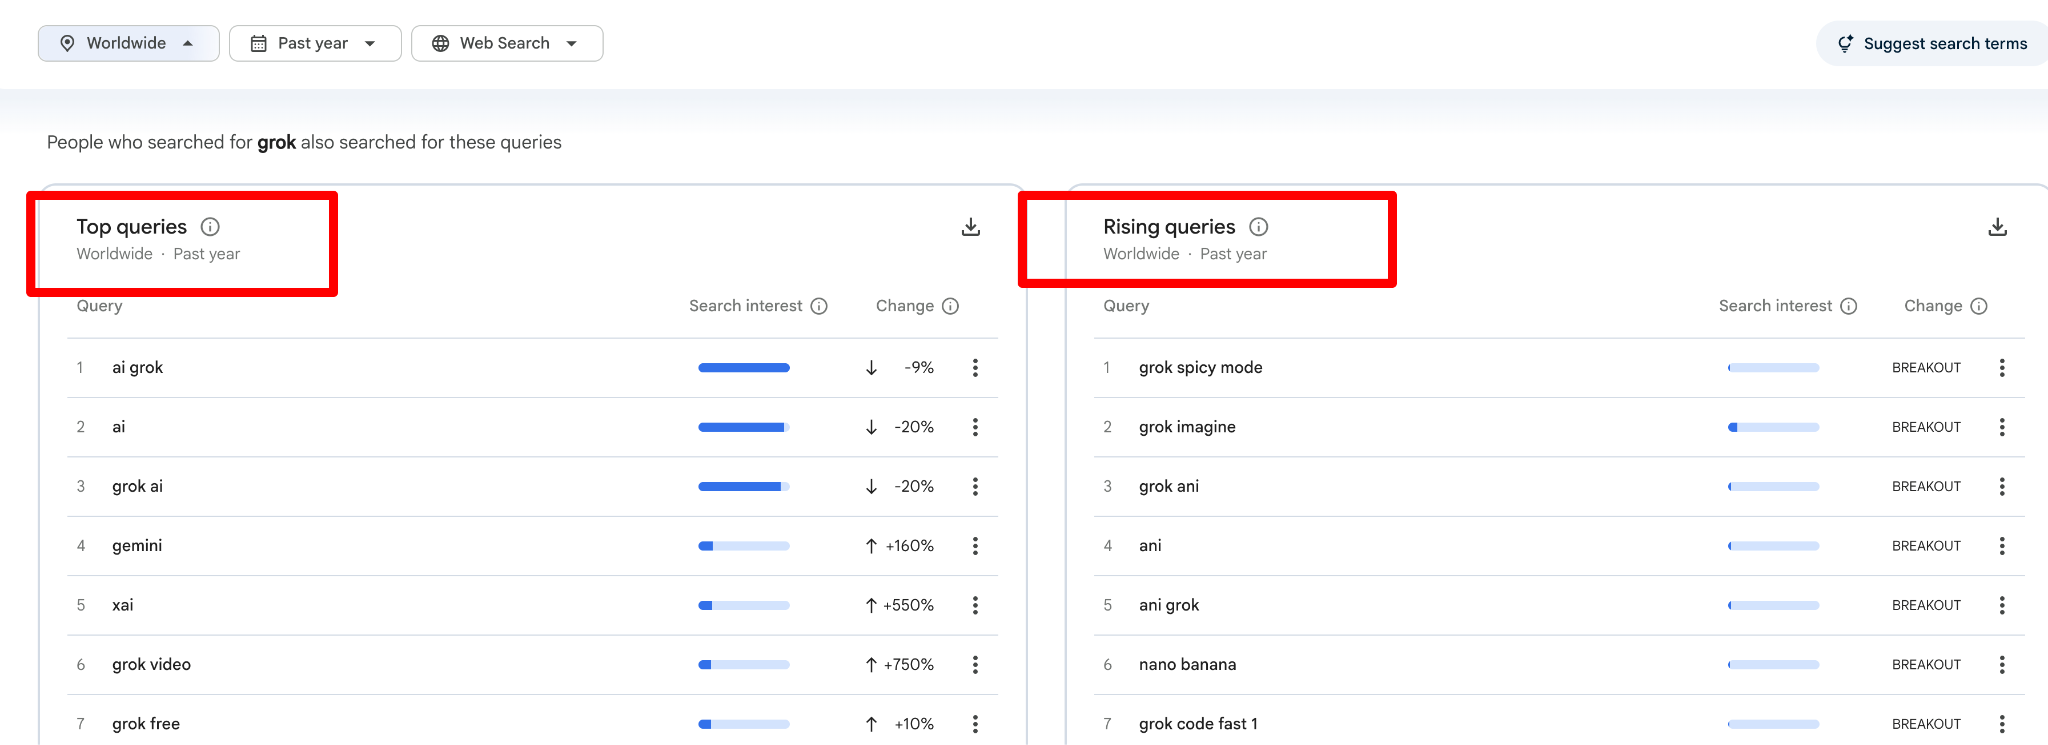Click the +160% change value
2048x745 pixels.
[x=909, y=546]
